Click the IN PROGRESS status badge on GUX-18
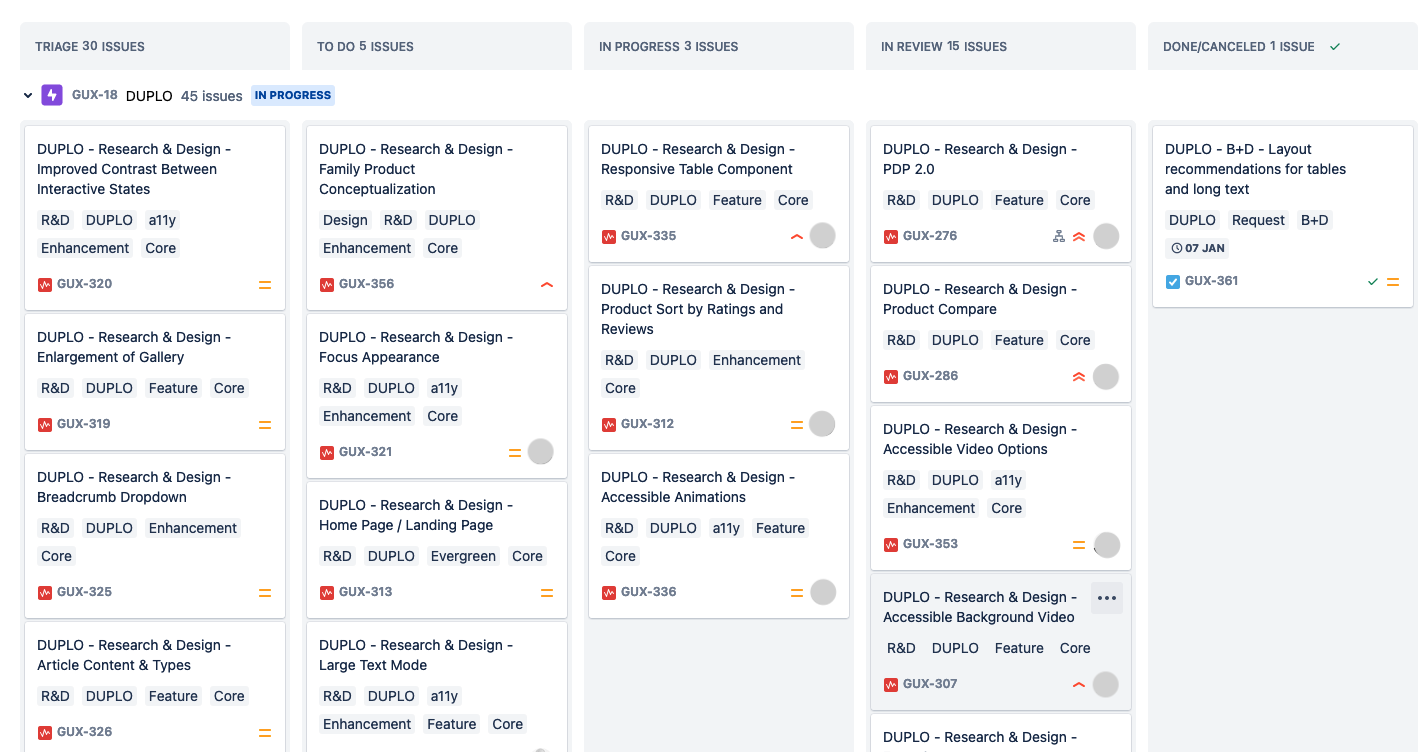Viewport: 1424px width, 752px height. pos(292,96)
